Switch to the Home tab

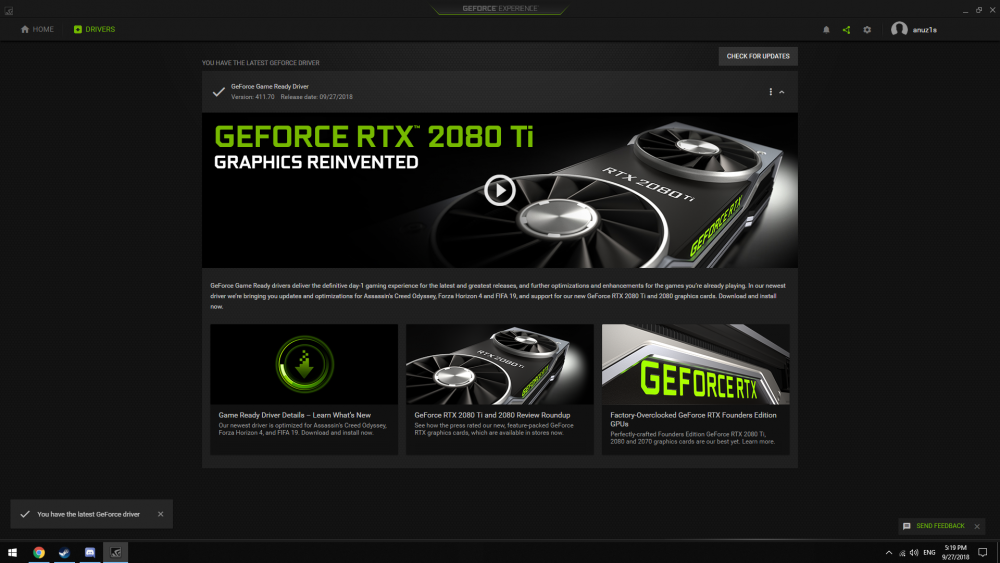[37, 29]
